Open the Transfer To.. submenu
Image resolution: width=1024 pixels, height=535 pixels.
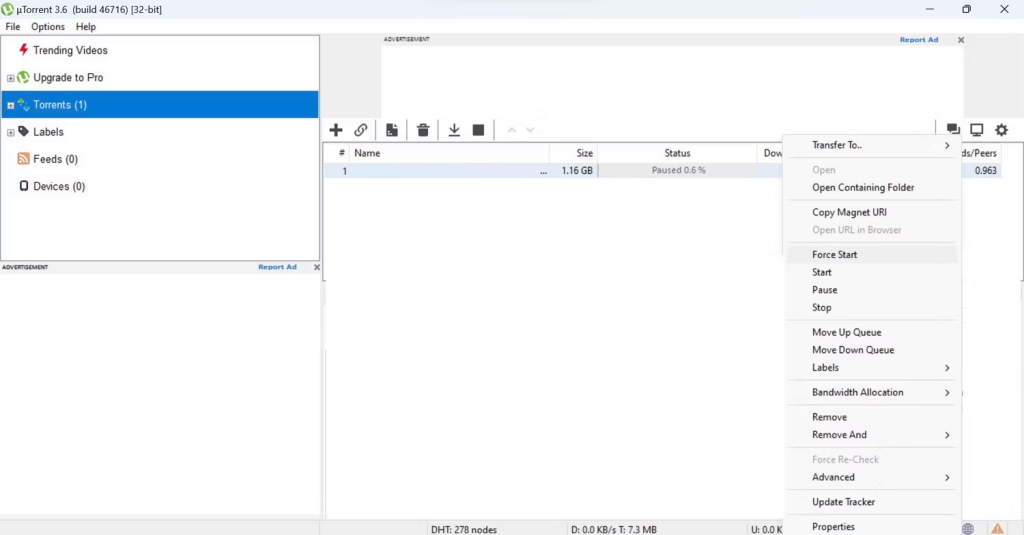(872, 145)
